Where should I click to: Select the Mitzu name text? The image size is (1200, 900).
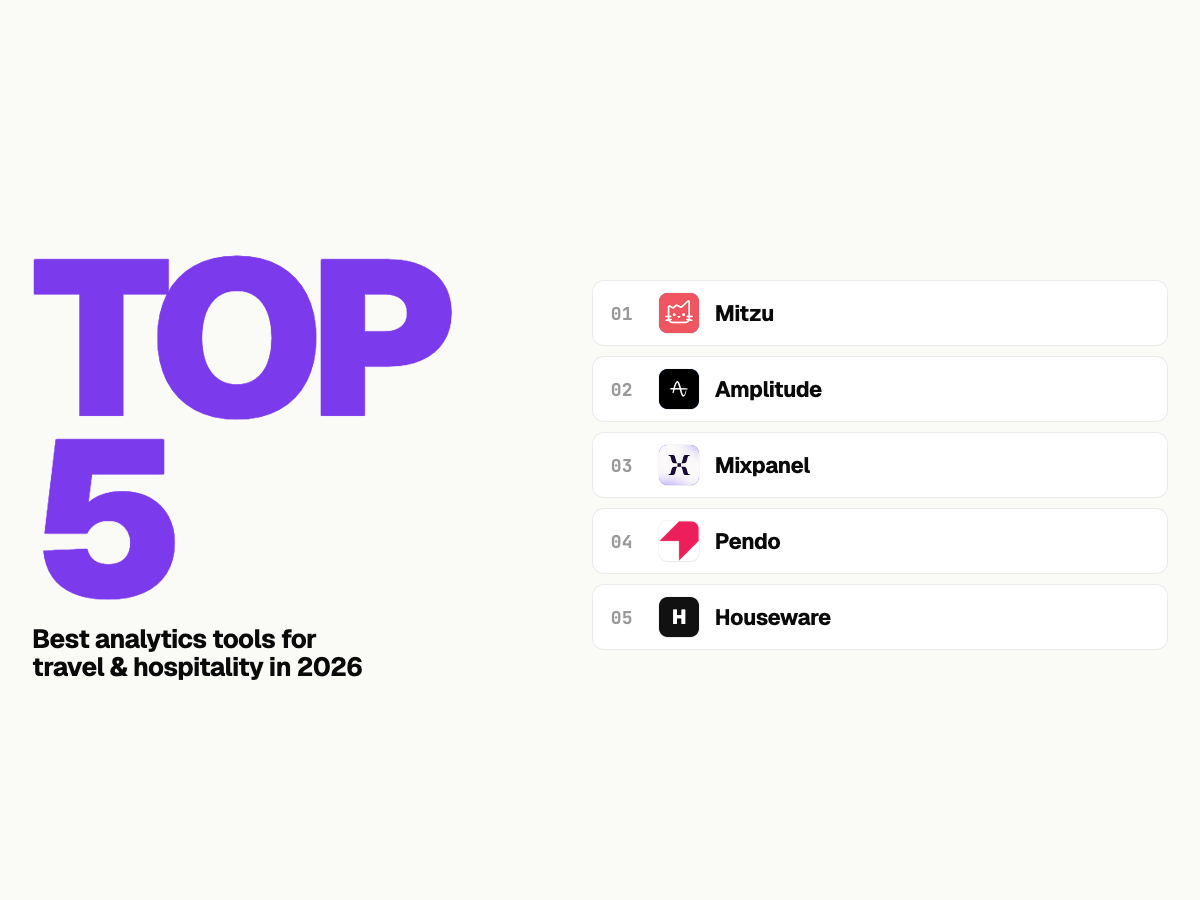point(744,314)
